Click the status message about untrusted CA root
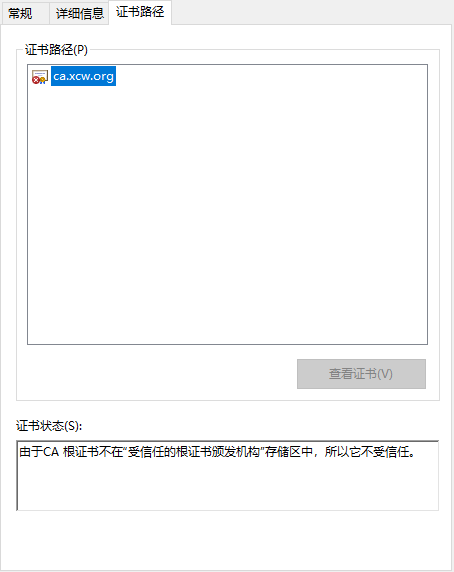This screenshot has width=454, height=572. click(217, 452)
